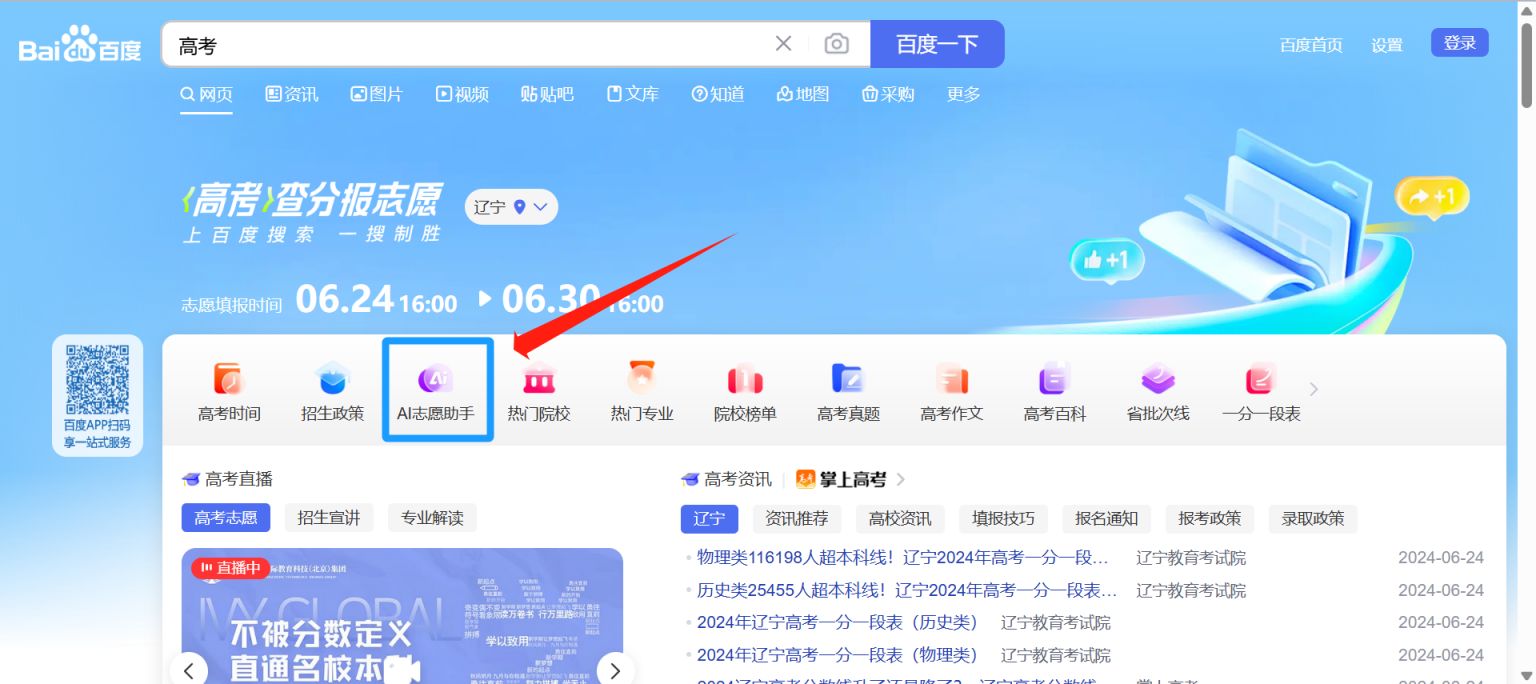Go to previous live broadcast slide

pos(189,670)
